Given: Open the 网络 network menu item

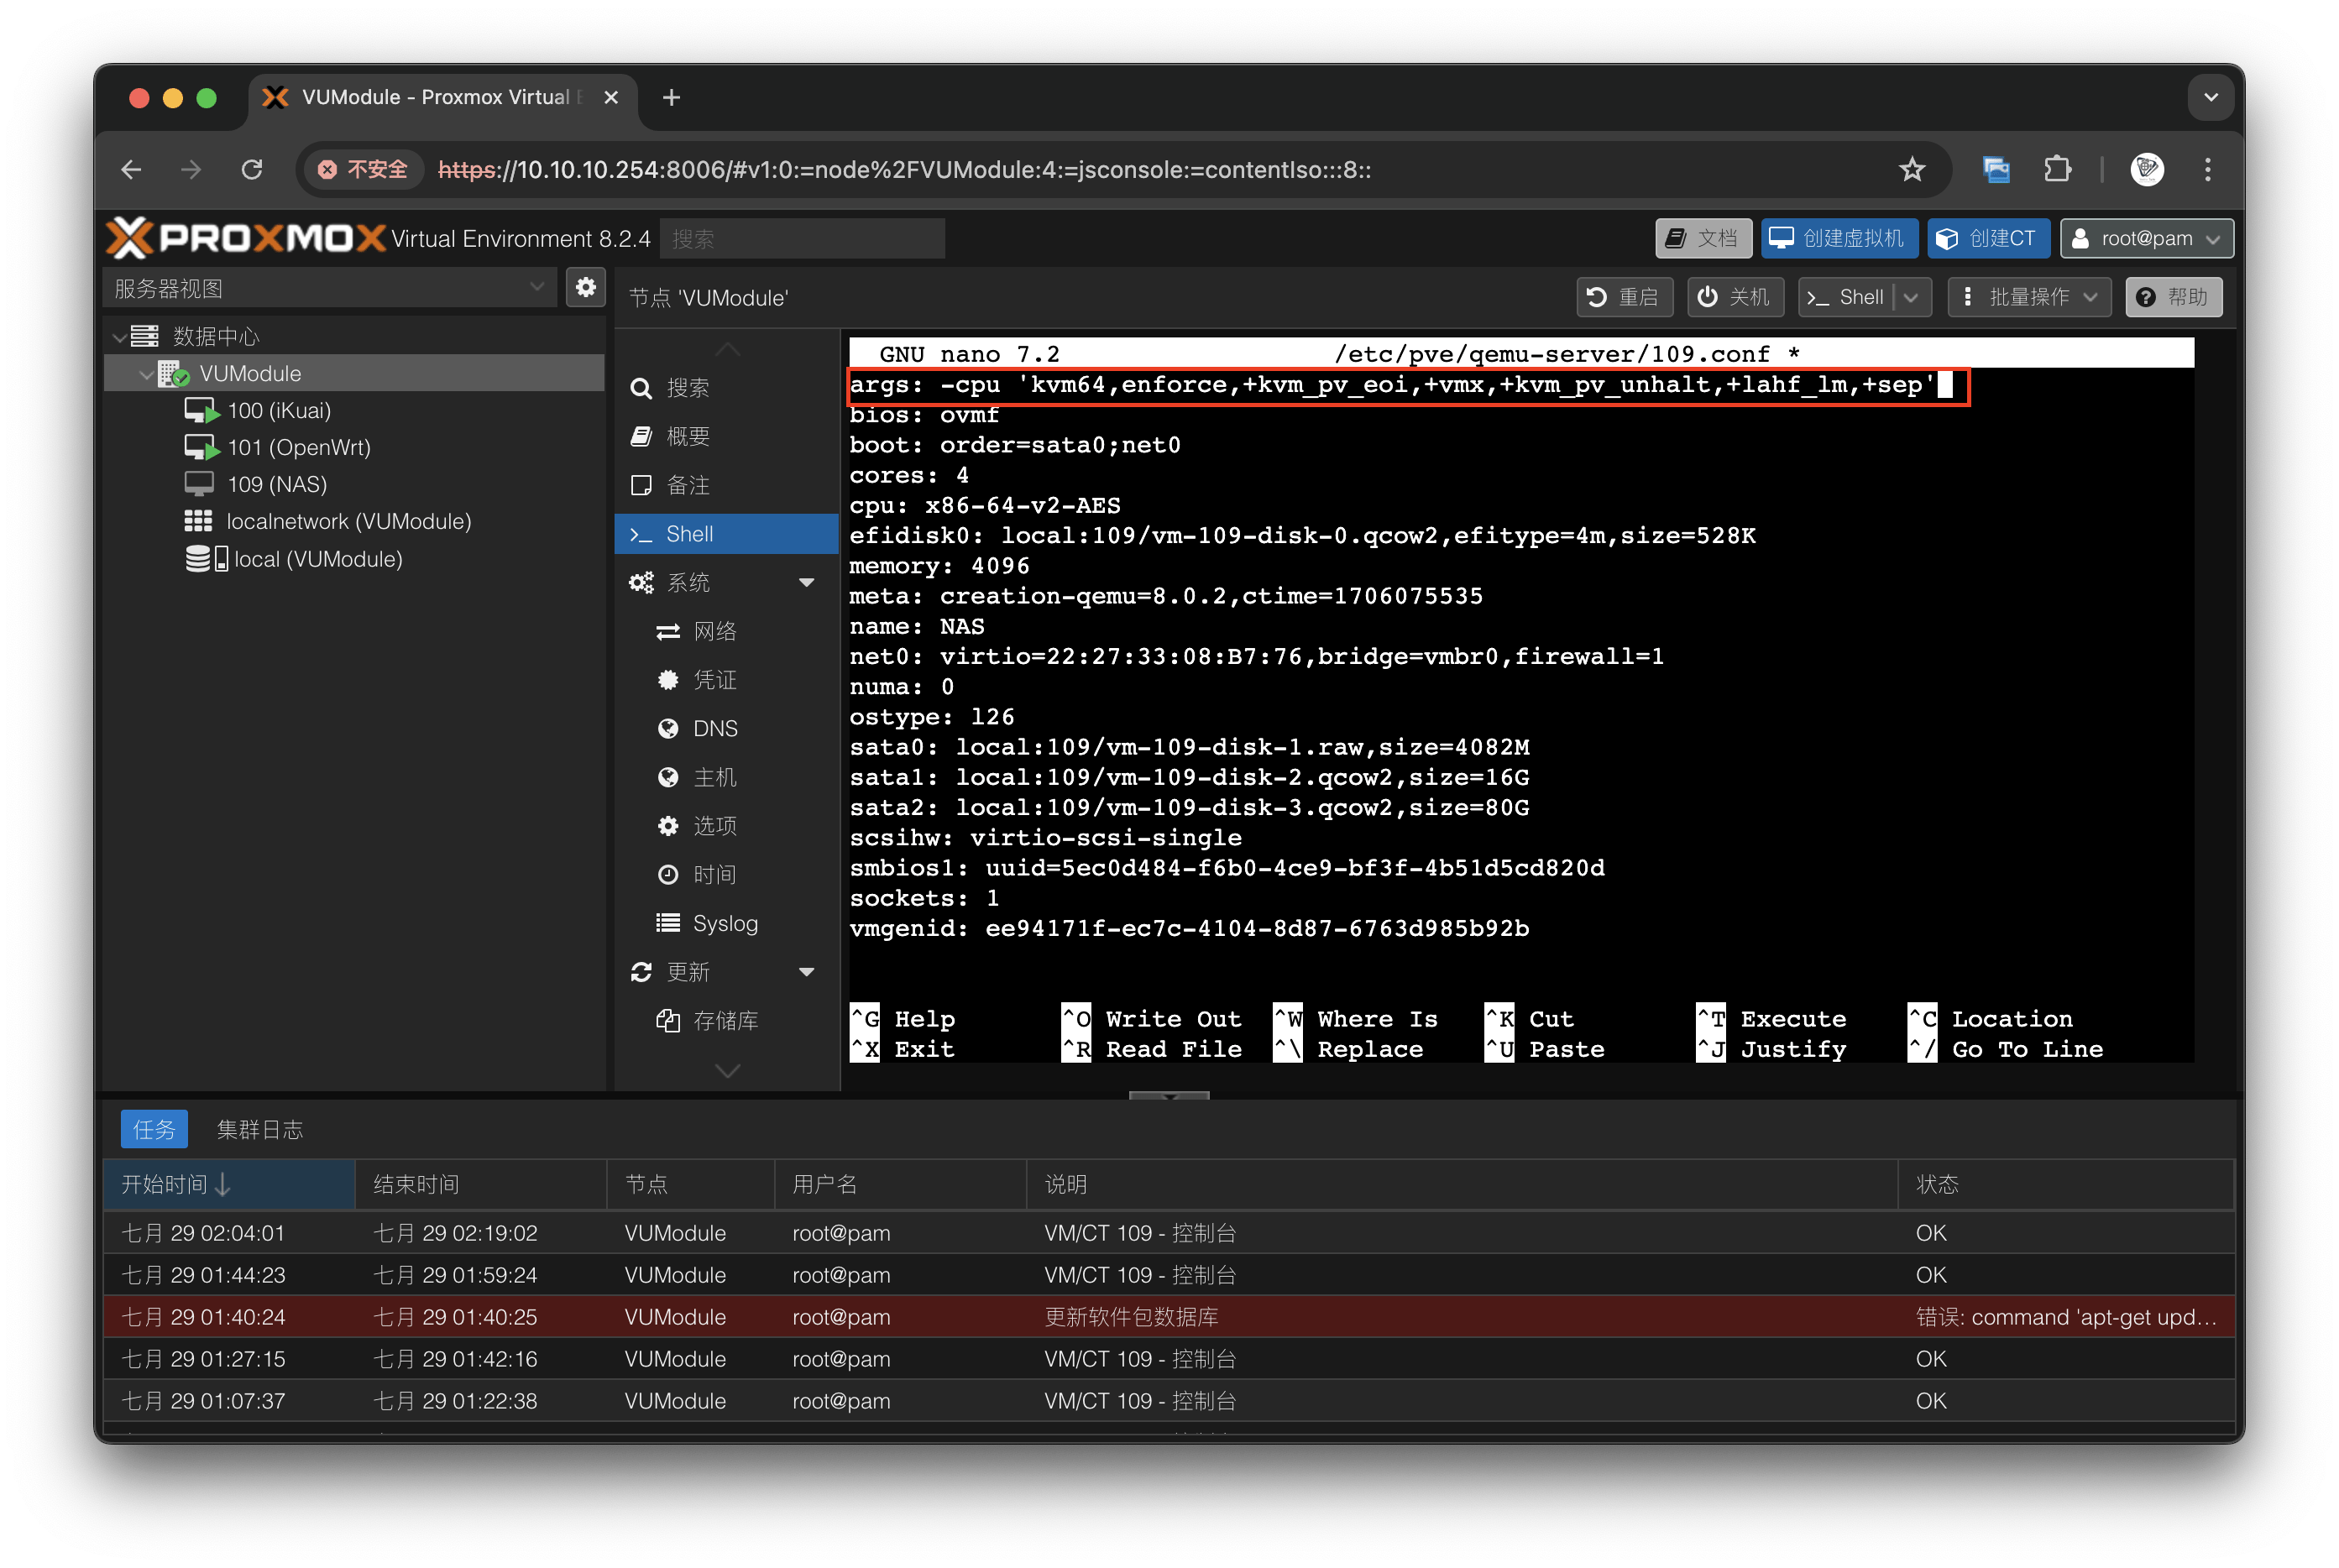Looking at the screenshot, I should tap(726, 631).
